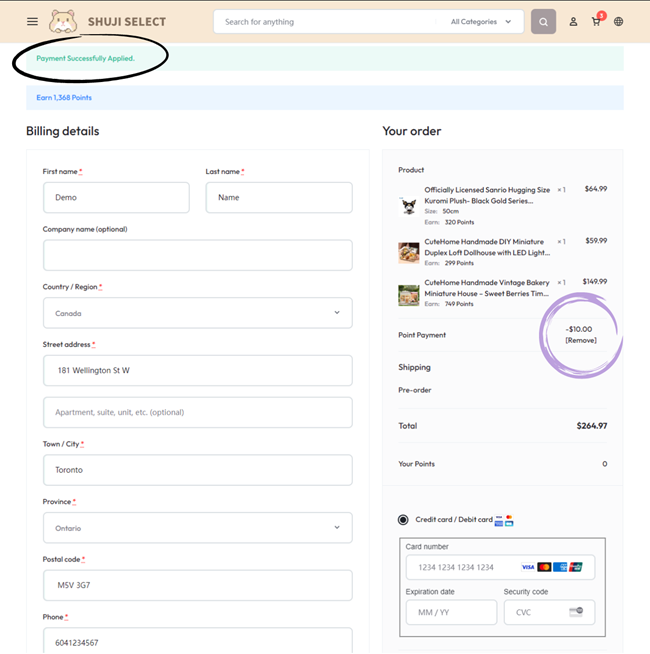Click the Phone number field
Image resolution: width=650 pixels, height=654 pixels.
[x=198, y=641]
